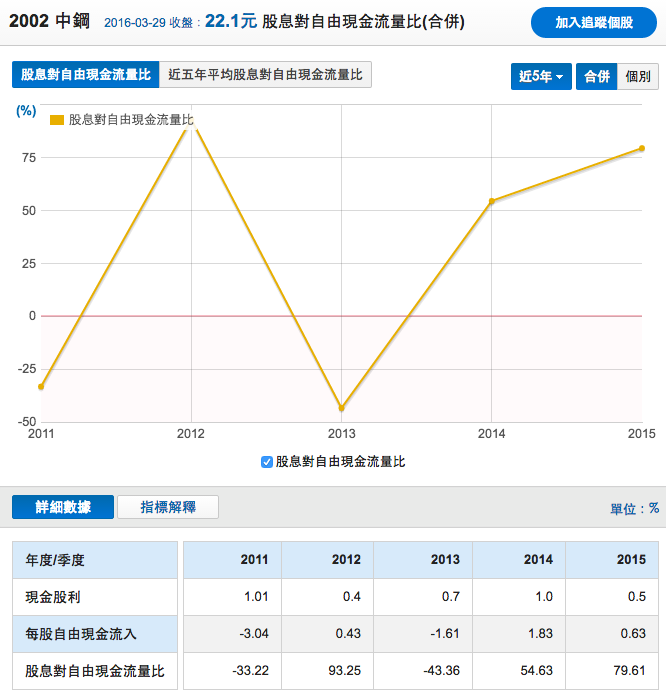
Task: Click the 加入追蹤個股 button
Action: point(593,22)
